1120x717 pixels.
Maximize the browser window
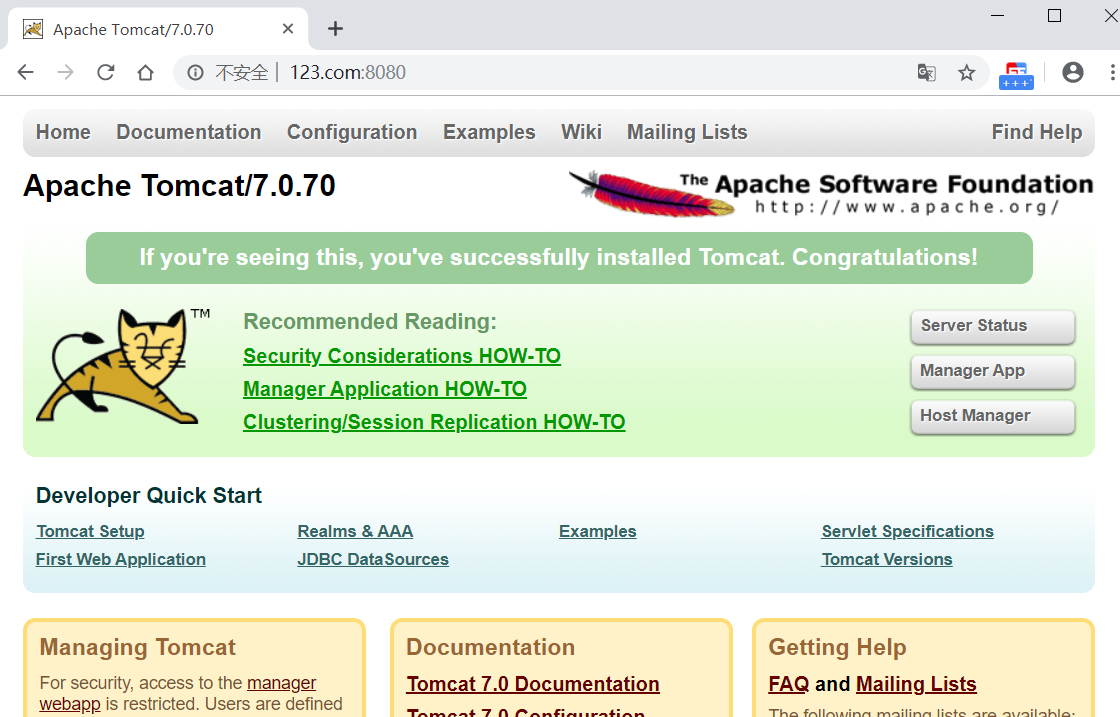1054,16
